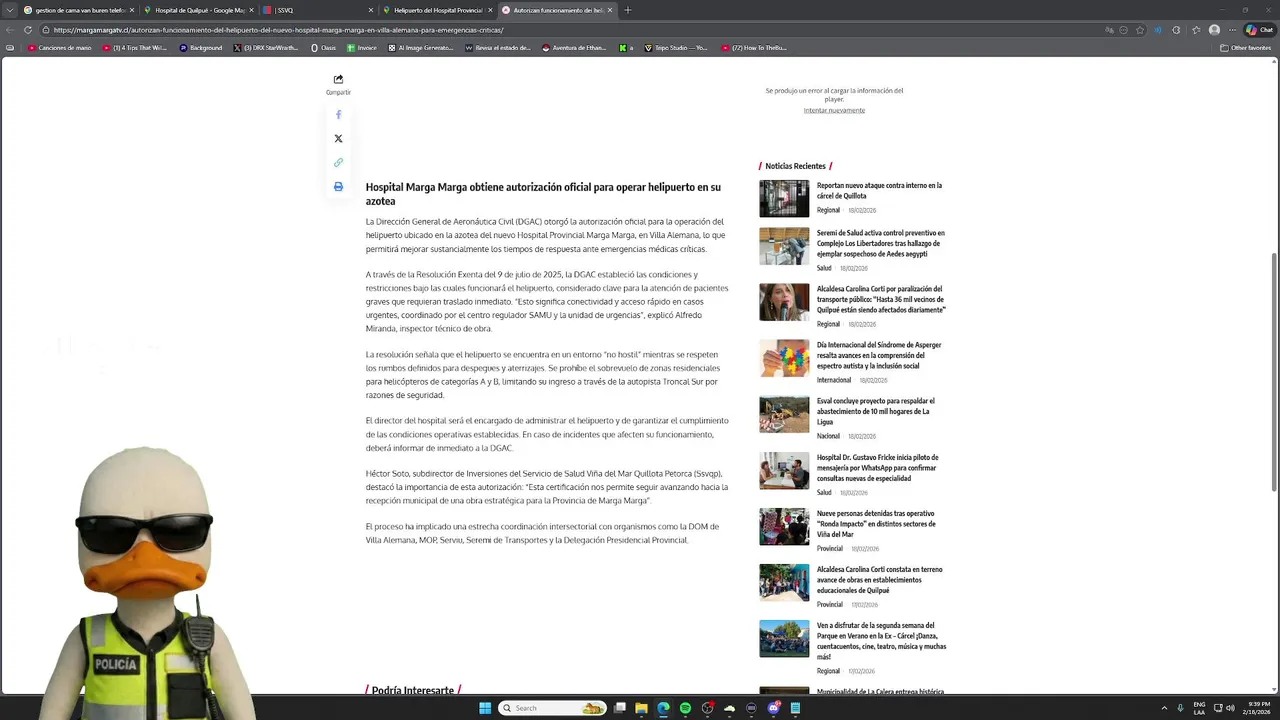Viewport: 1280px width, 720px height.
Task: Share article on Facebook icon
Action: click(338, 115)
